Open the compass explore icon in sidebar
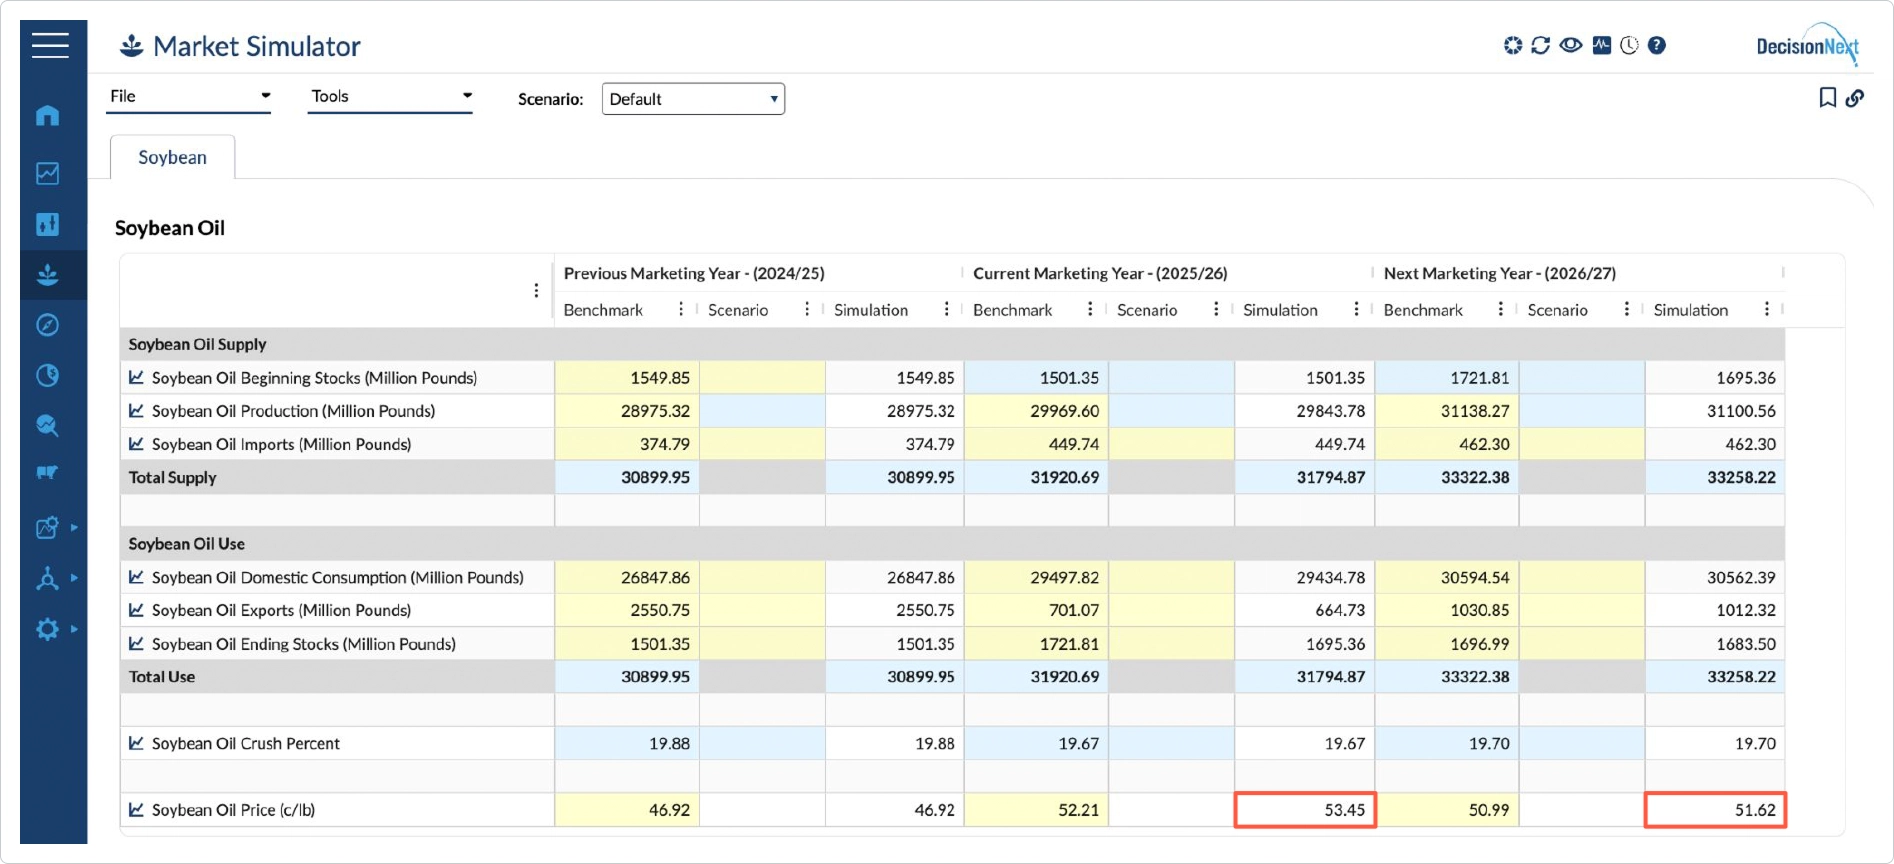The width and height of the screenshot is (1894, 864). click(x=47, y=325)
